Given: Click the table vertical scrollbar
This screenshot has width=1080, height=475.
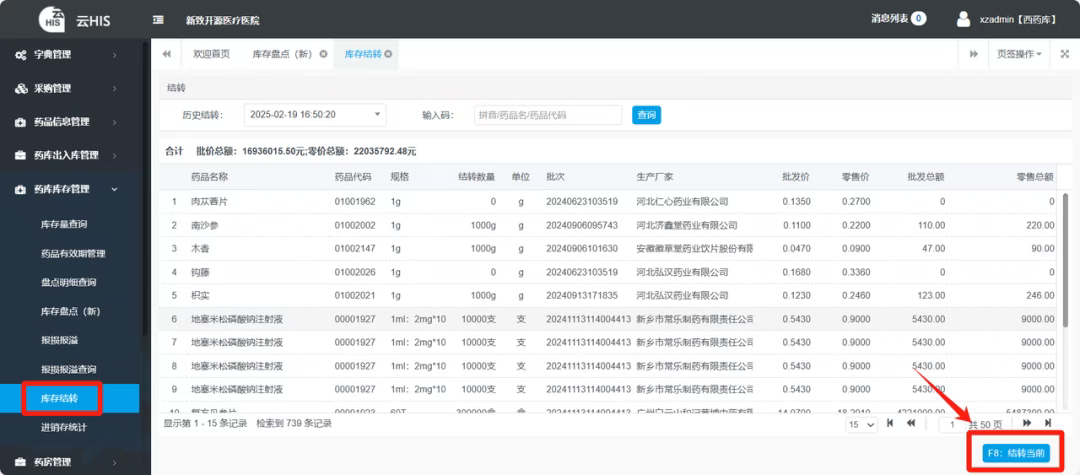Looking at the screenshot, I should pos(1066,262).
